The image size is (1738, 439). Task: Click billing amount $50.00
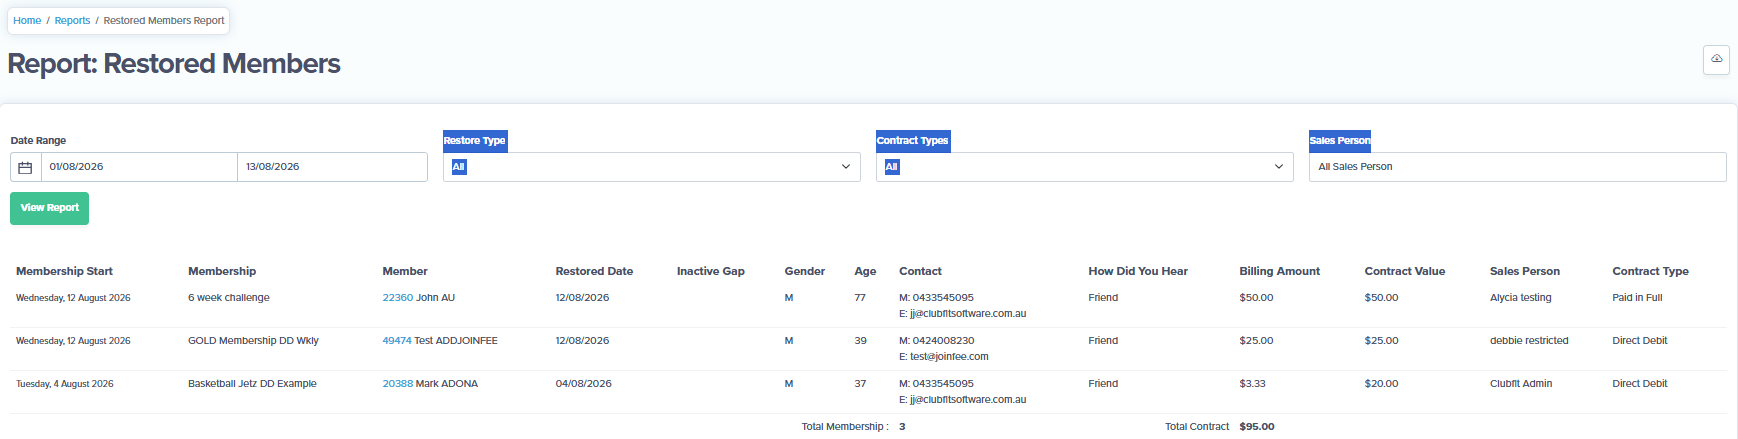pos(1256,298)
